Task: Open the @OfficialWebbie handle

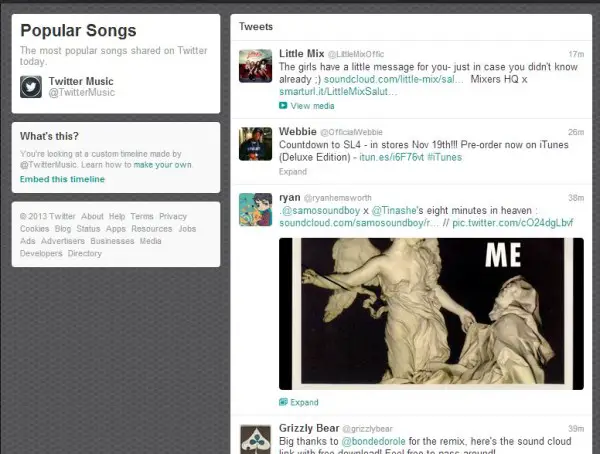Action: point(351,132)
